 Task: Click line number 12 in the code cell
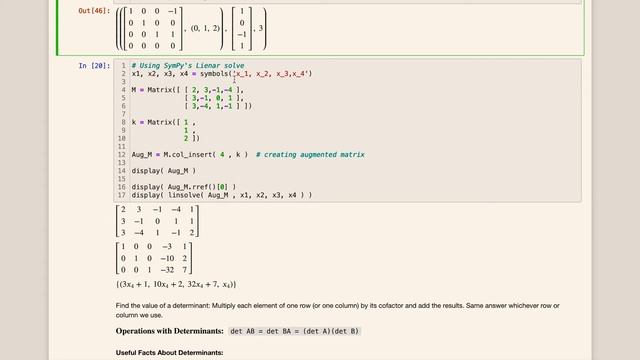(121, 155)
